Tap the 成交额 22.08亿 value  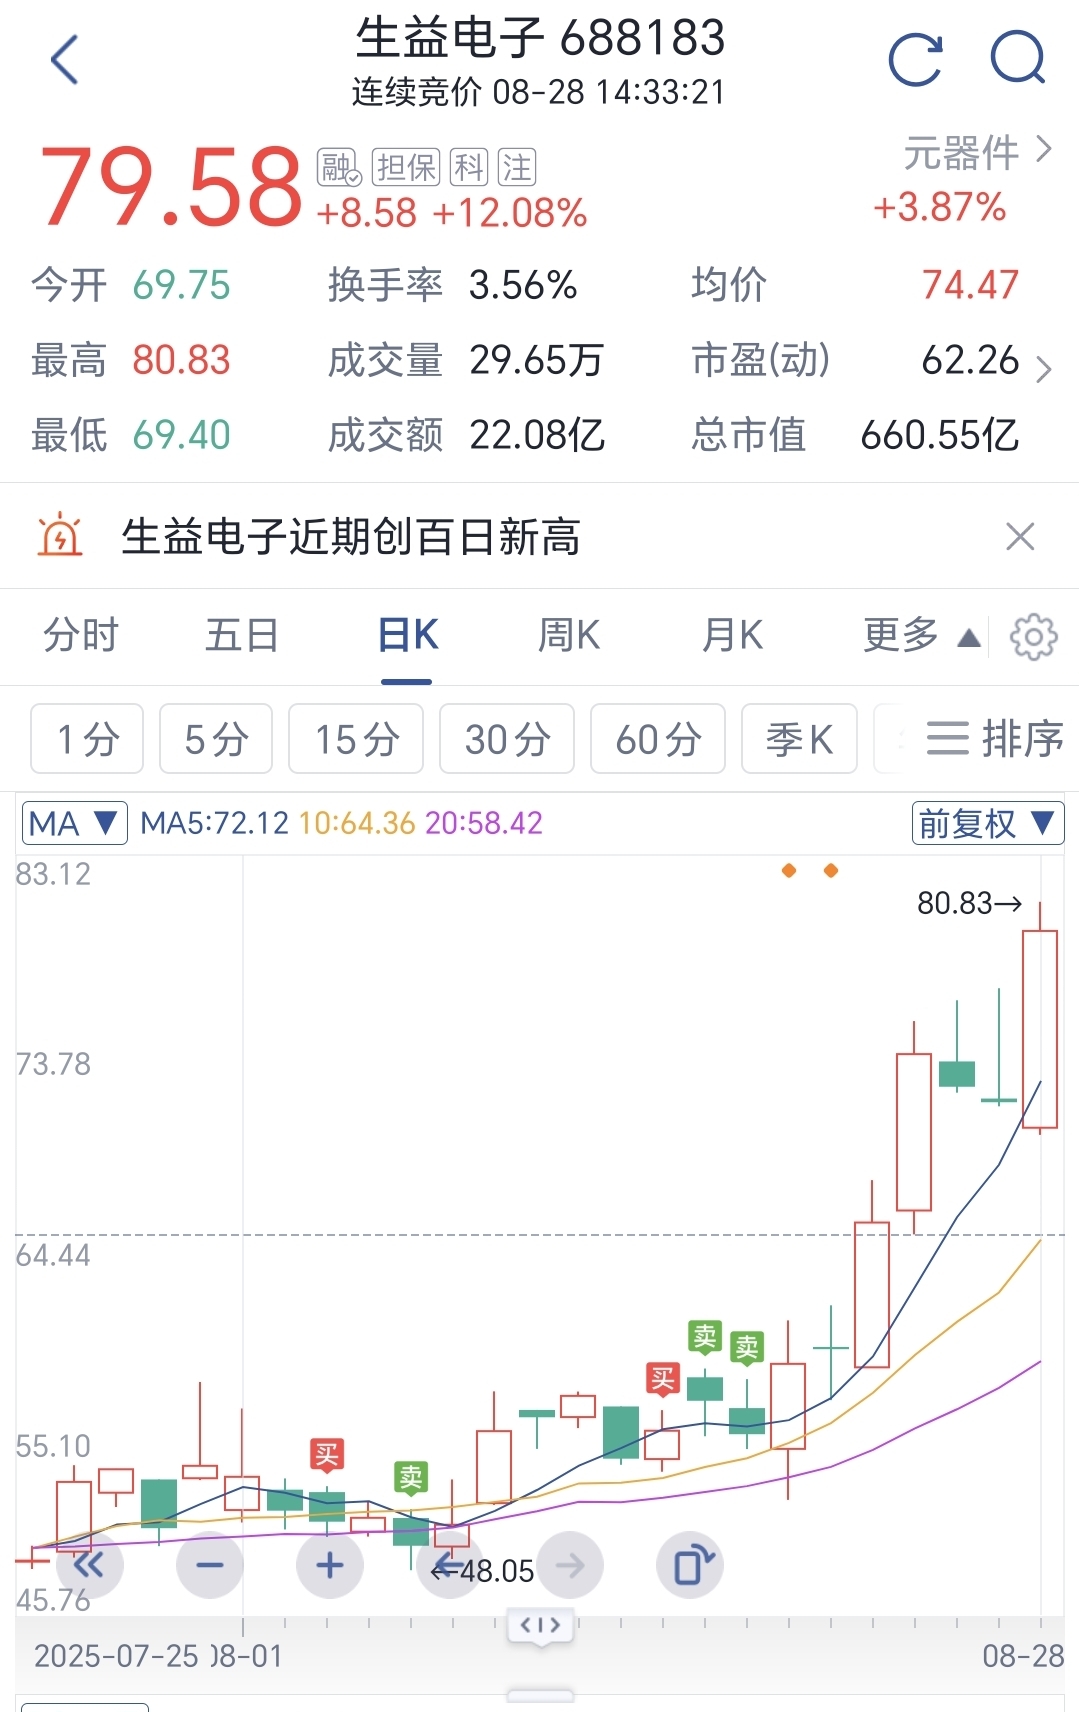[x=537, y=435]
